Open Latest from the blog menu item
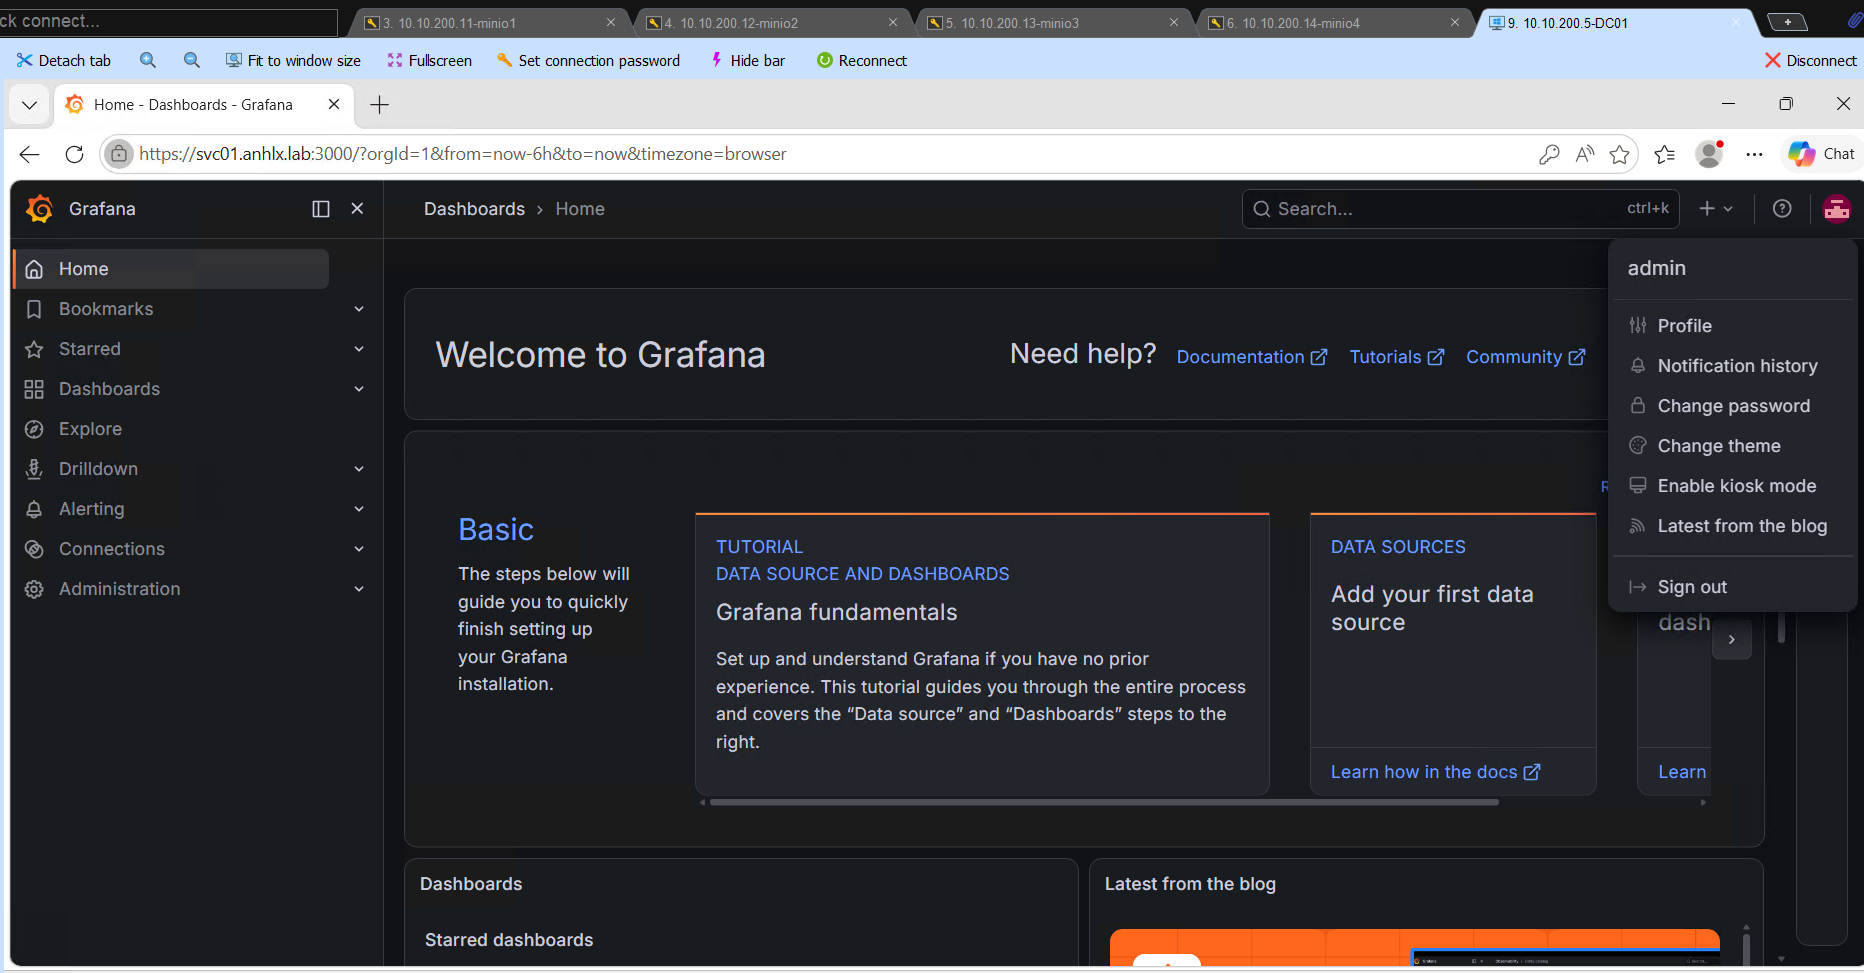1864x973 pixels. [x=1732, y=526]
